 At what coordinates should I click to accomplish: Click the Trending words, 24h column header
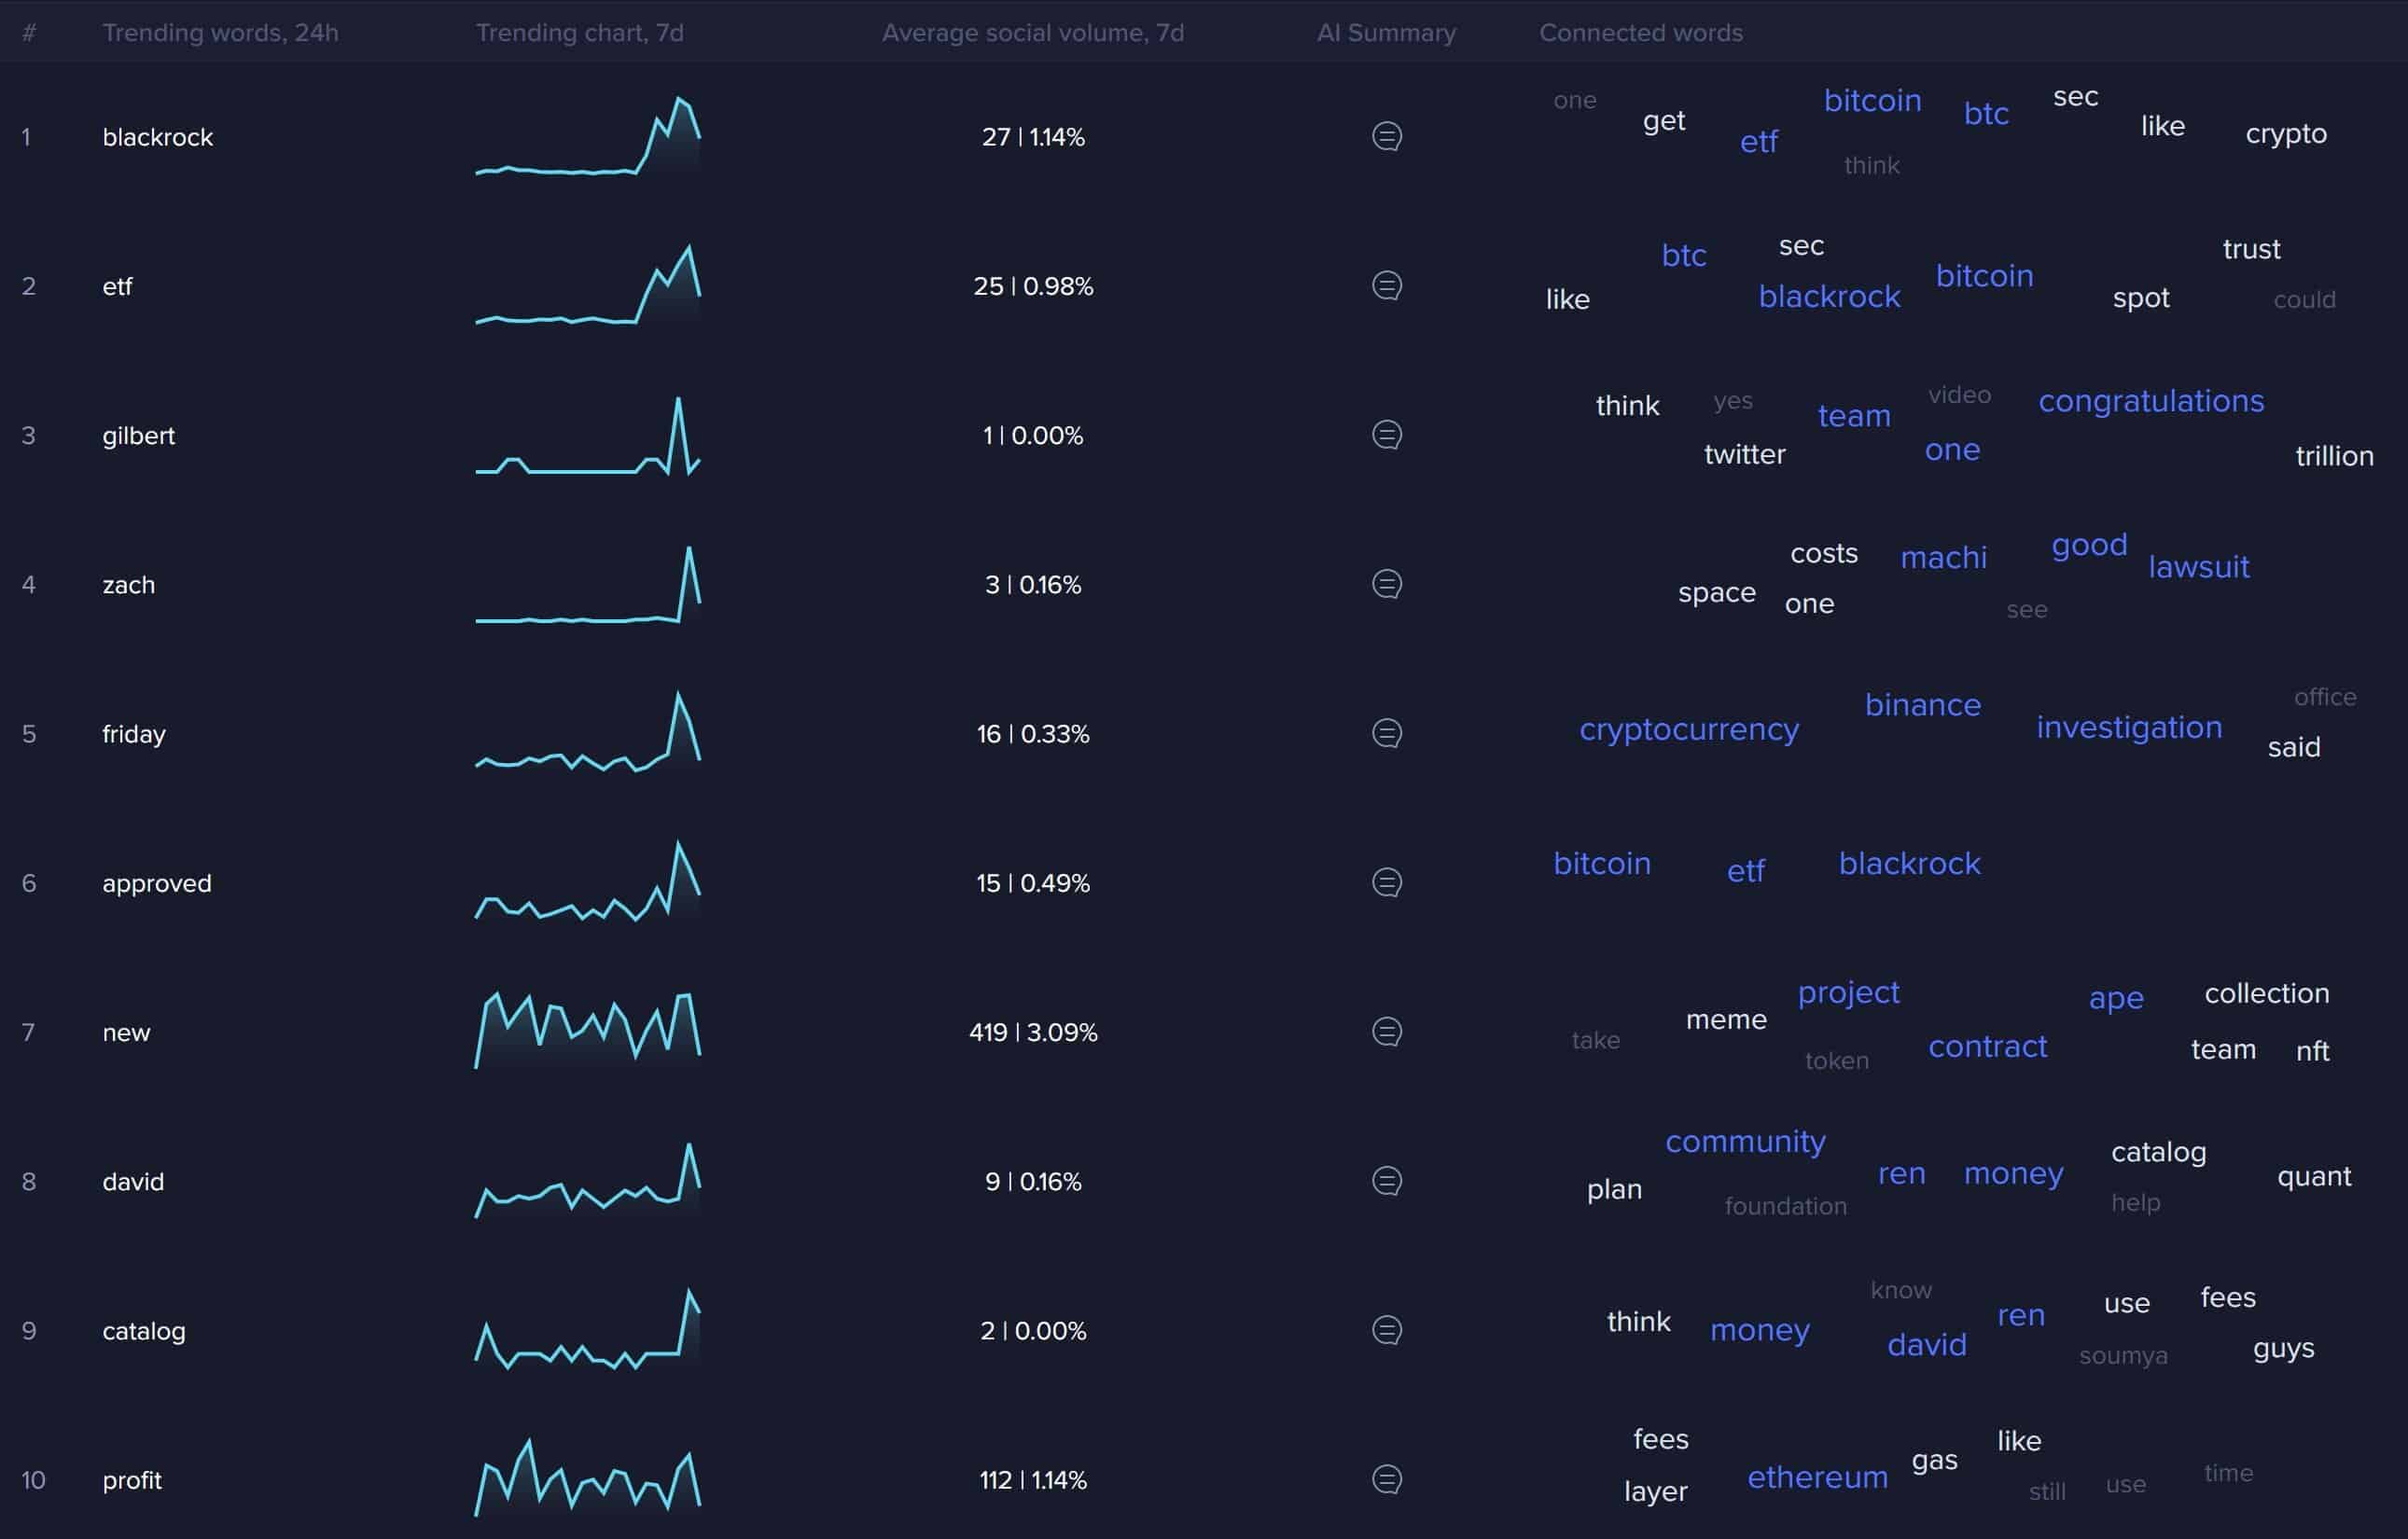click(220, 33)
